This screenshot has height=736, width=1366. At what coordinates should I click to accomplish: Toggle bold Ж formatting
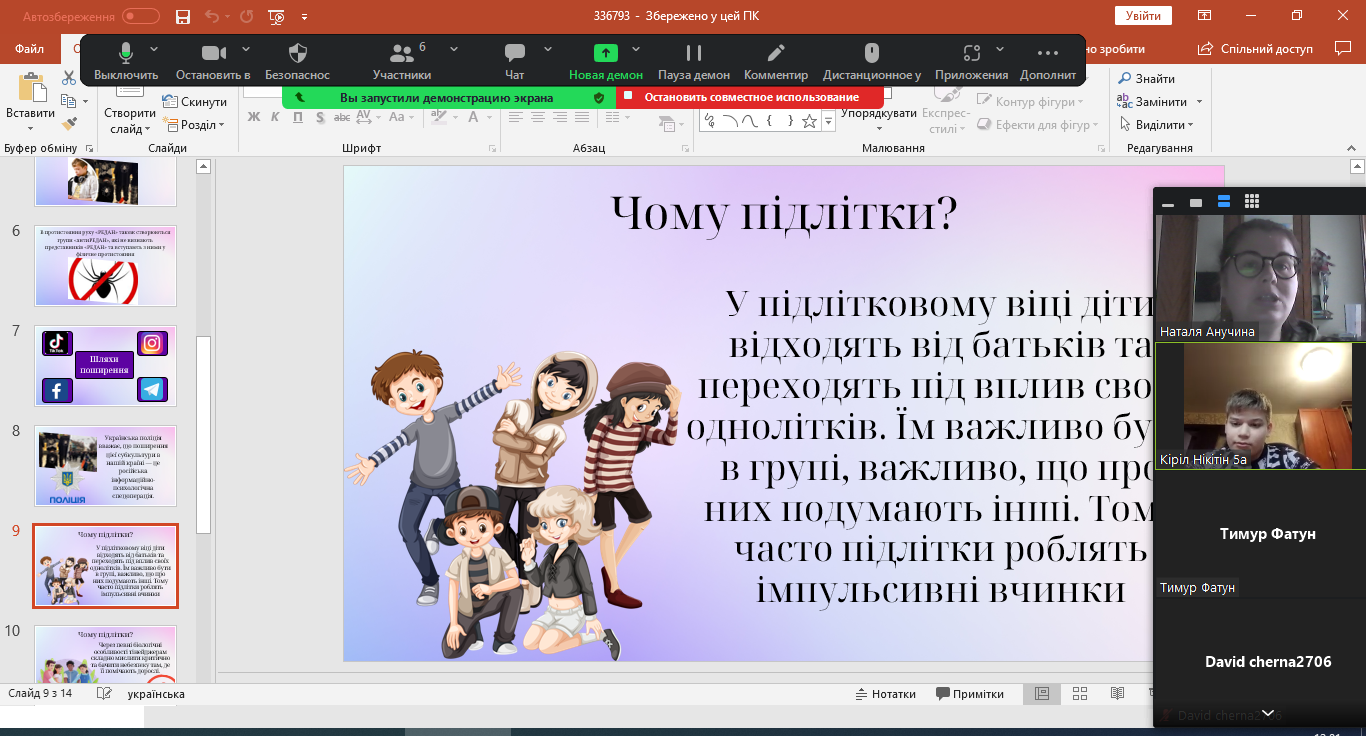(x=253, y=117)
